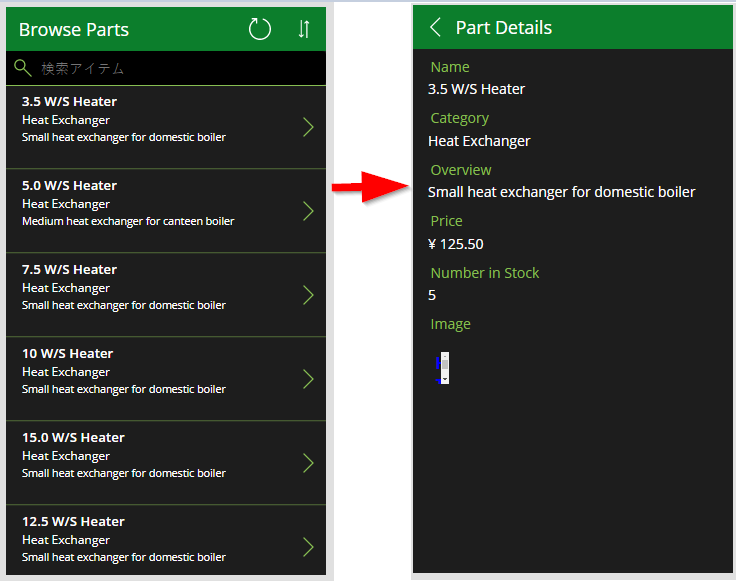Toggle sort order in Browse Parts
Image resolution: width=736 pixels, height=581 pixels.
click(x=304, y=29)
